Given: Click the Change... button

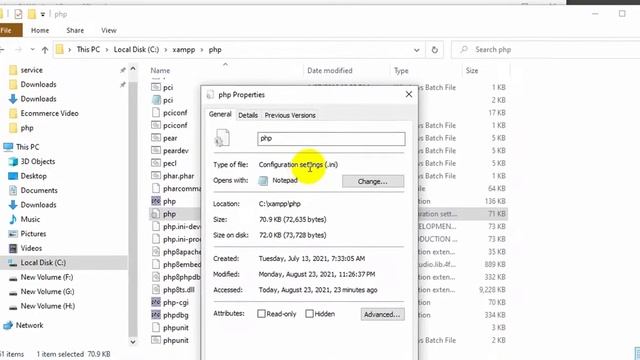Looking at the screenshot, I should click(x=373, y=181).
